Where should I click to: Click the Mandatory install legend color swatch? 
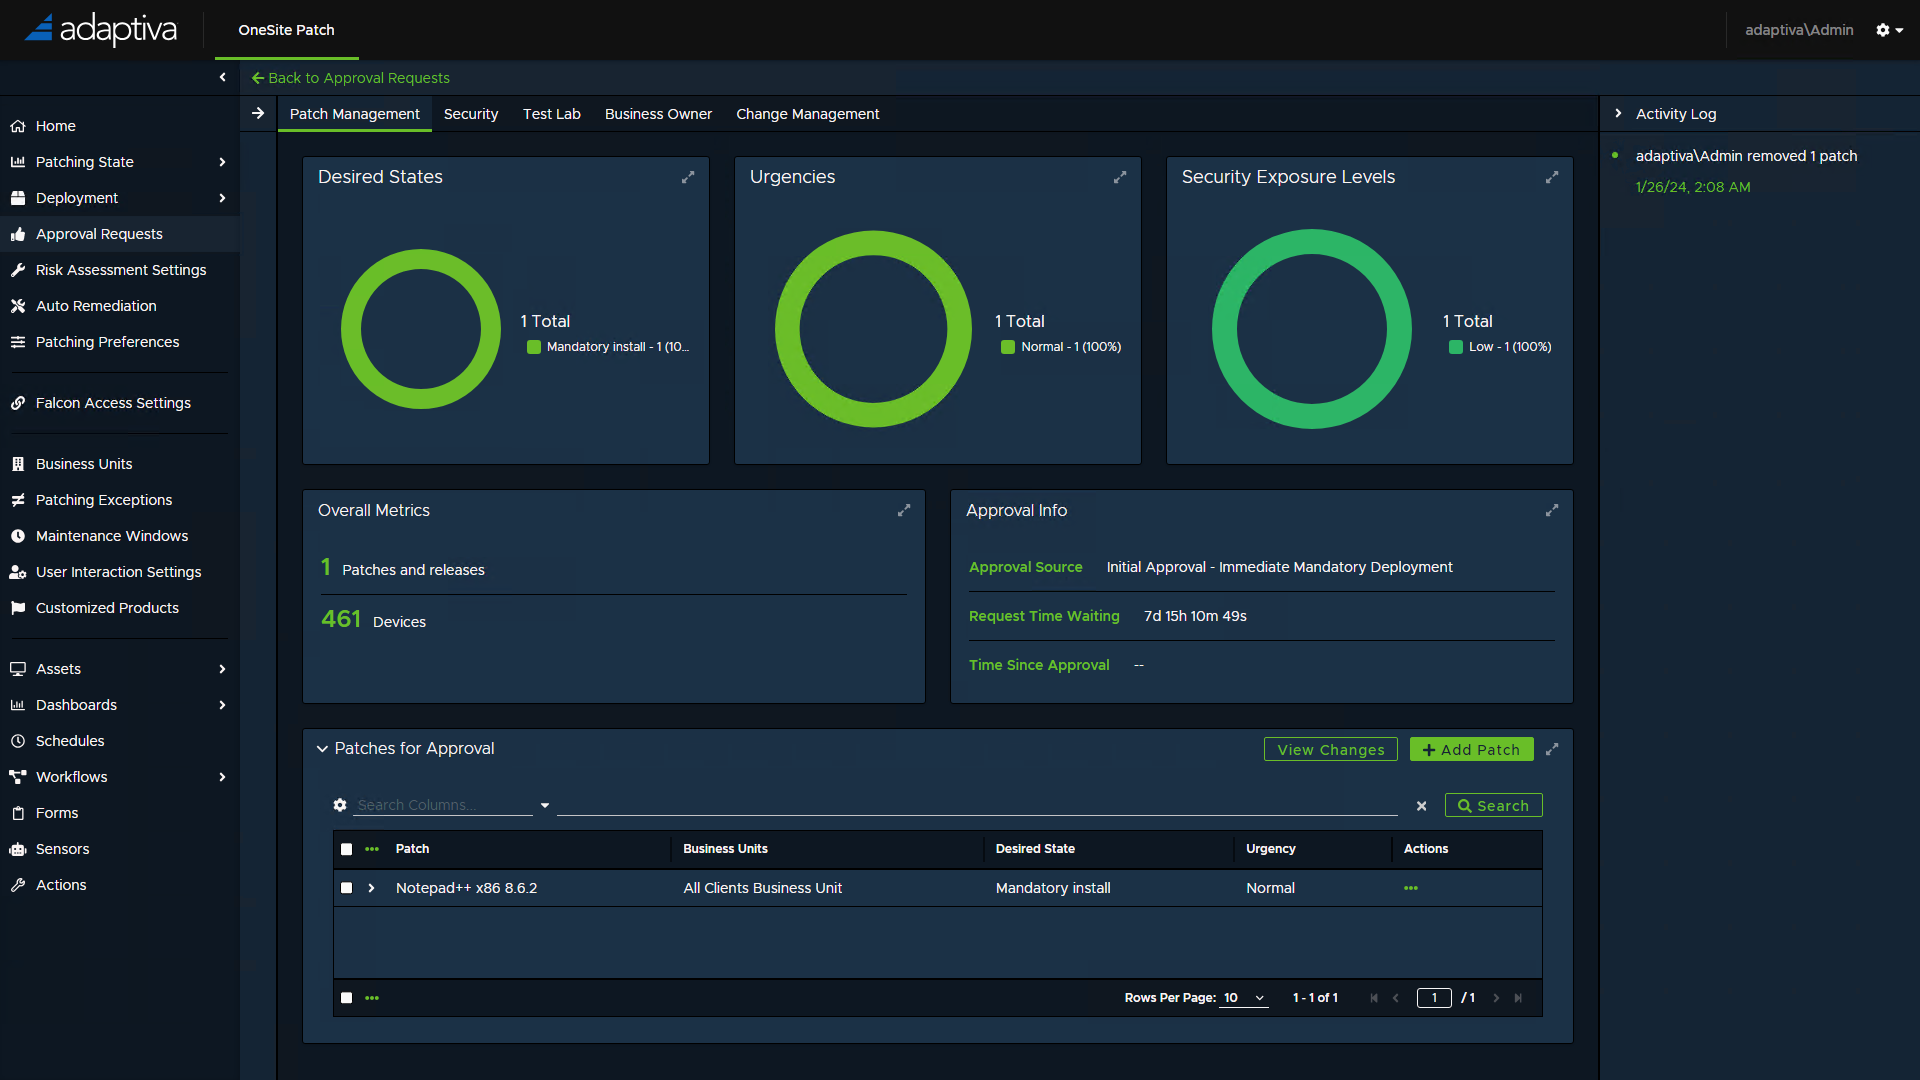(x=534, y=347)
